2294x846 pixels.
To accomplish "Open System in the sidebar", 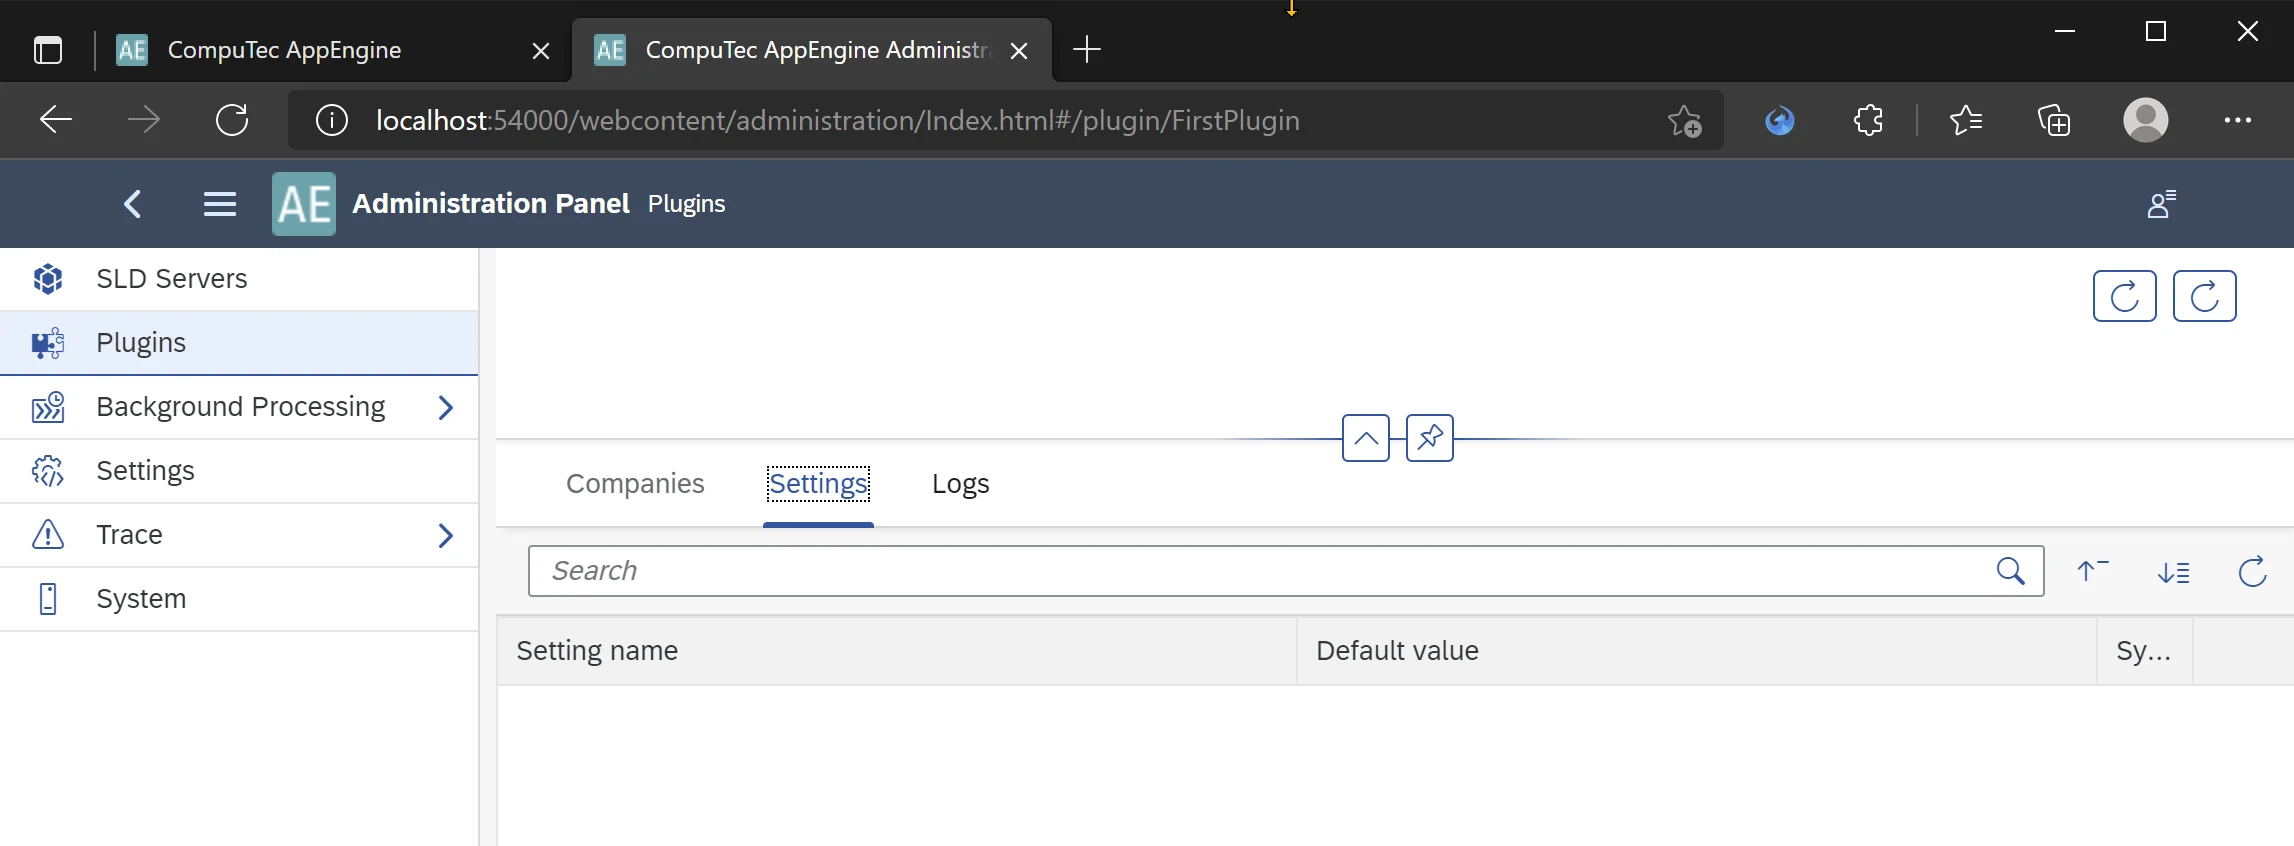I will point(239,599).
